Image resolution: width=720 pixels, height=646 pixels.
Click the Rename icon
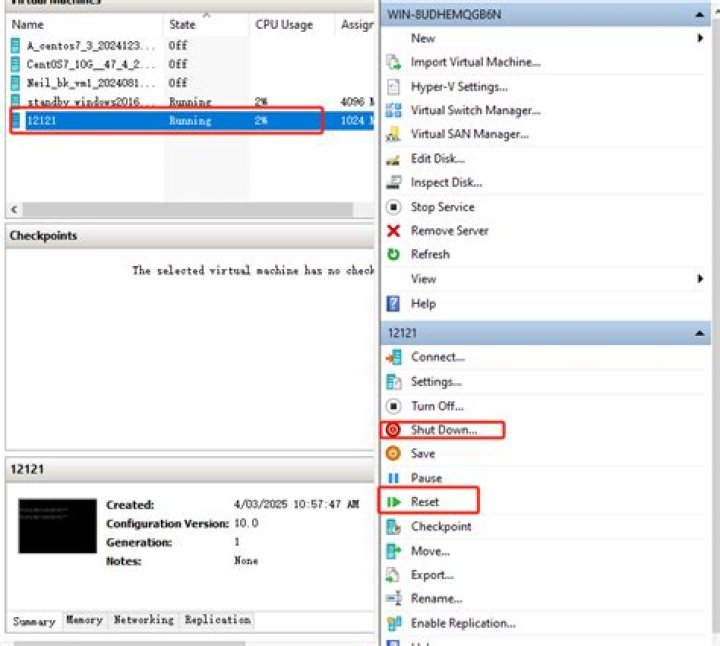coord(394,598)
